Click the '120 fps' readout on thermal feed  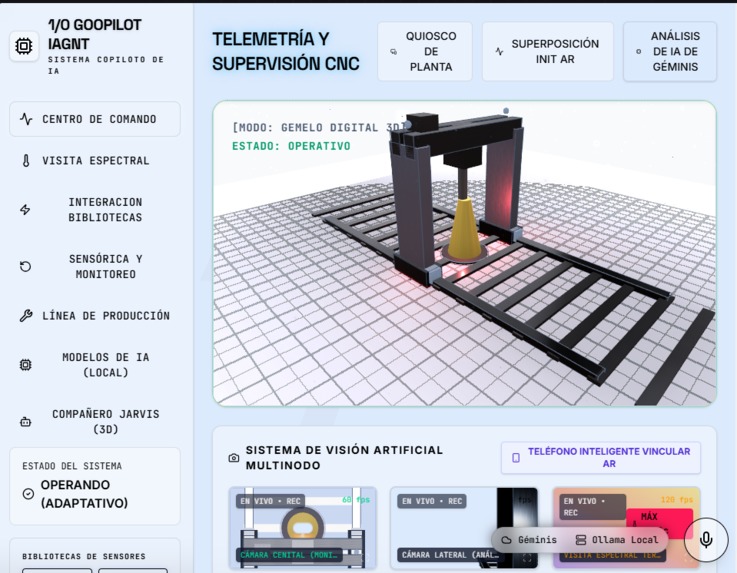[677, 500]
